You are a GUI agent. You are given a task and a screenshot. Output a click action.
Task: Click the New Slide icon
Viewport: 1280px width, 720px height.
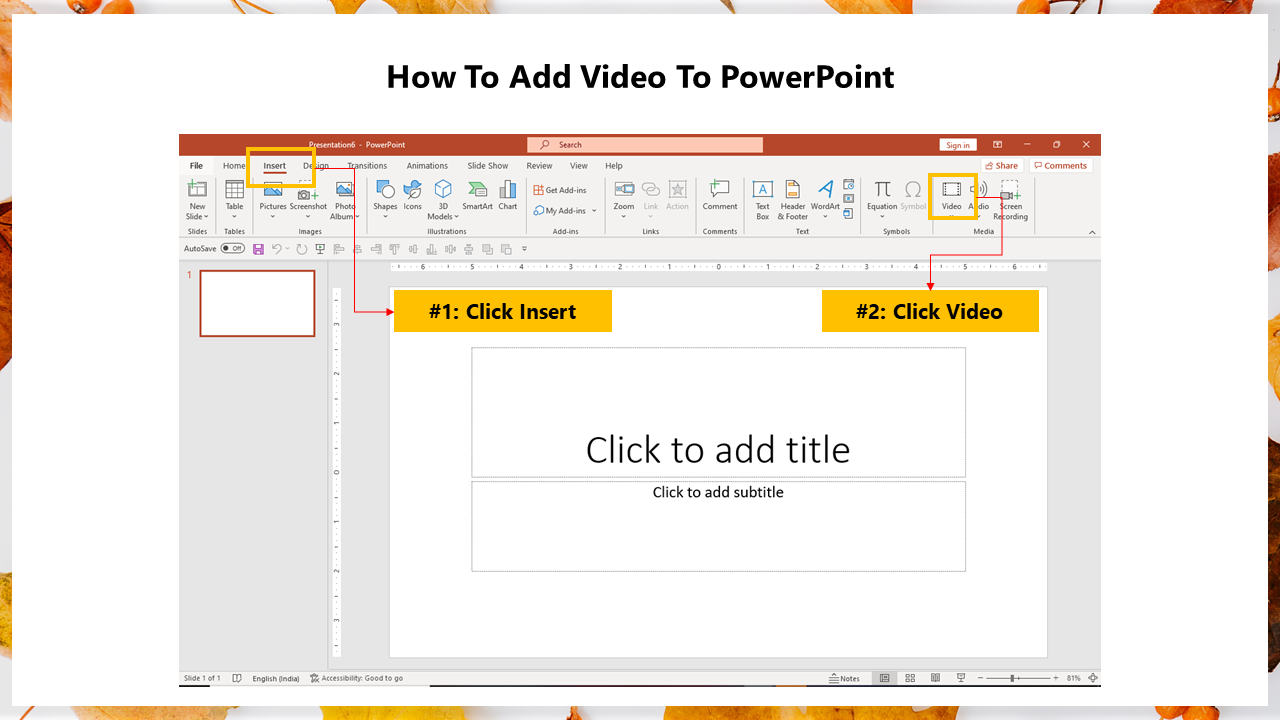pyautogui.click(x=197, y=188)
